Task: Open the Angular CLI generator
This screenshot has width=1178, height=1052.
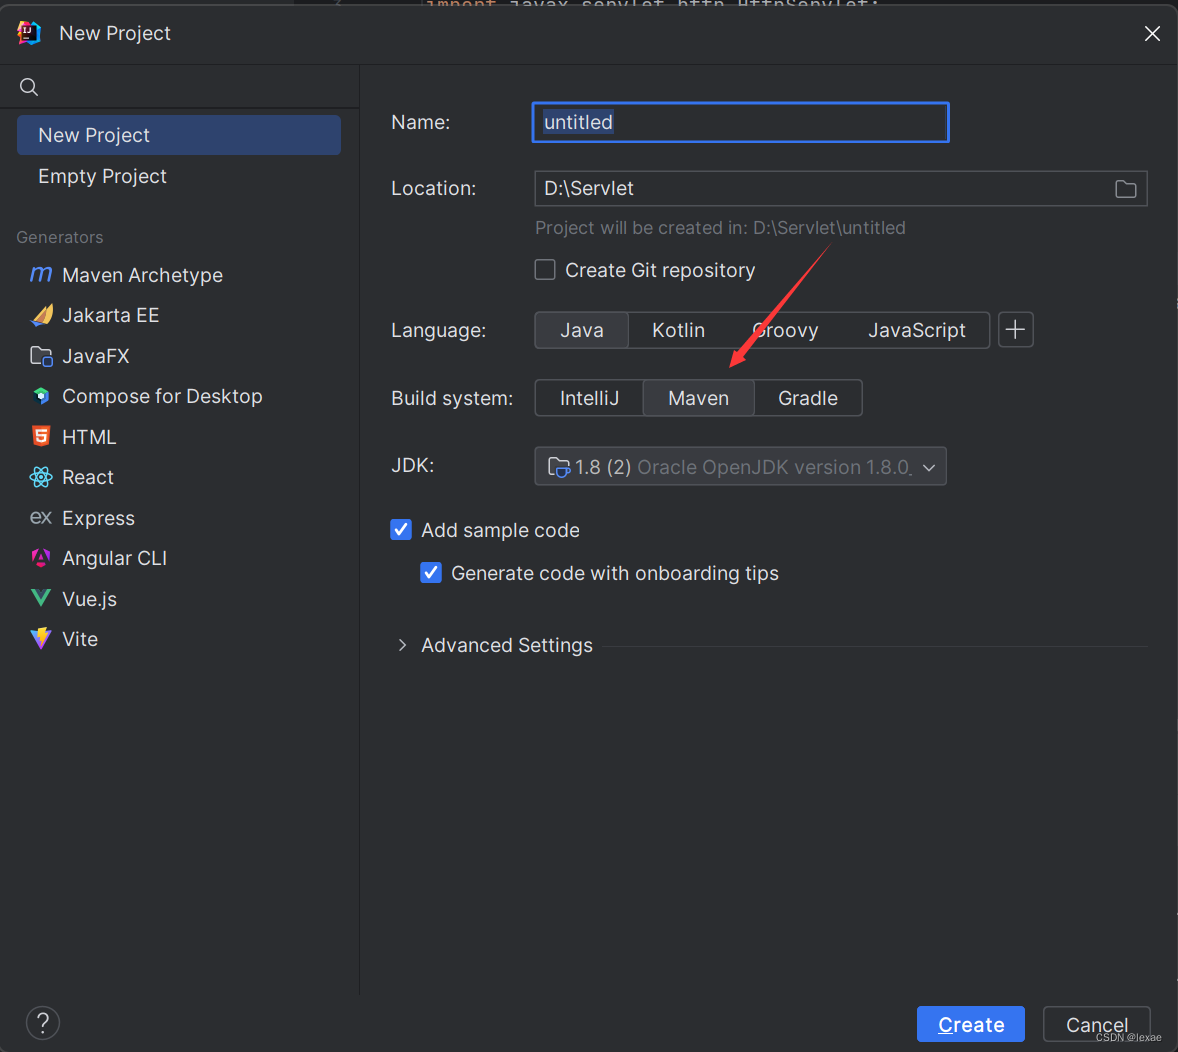Action: tap(179, 558)
